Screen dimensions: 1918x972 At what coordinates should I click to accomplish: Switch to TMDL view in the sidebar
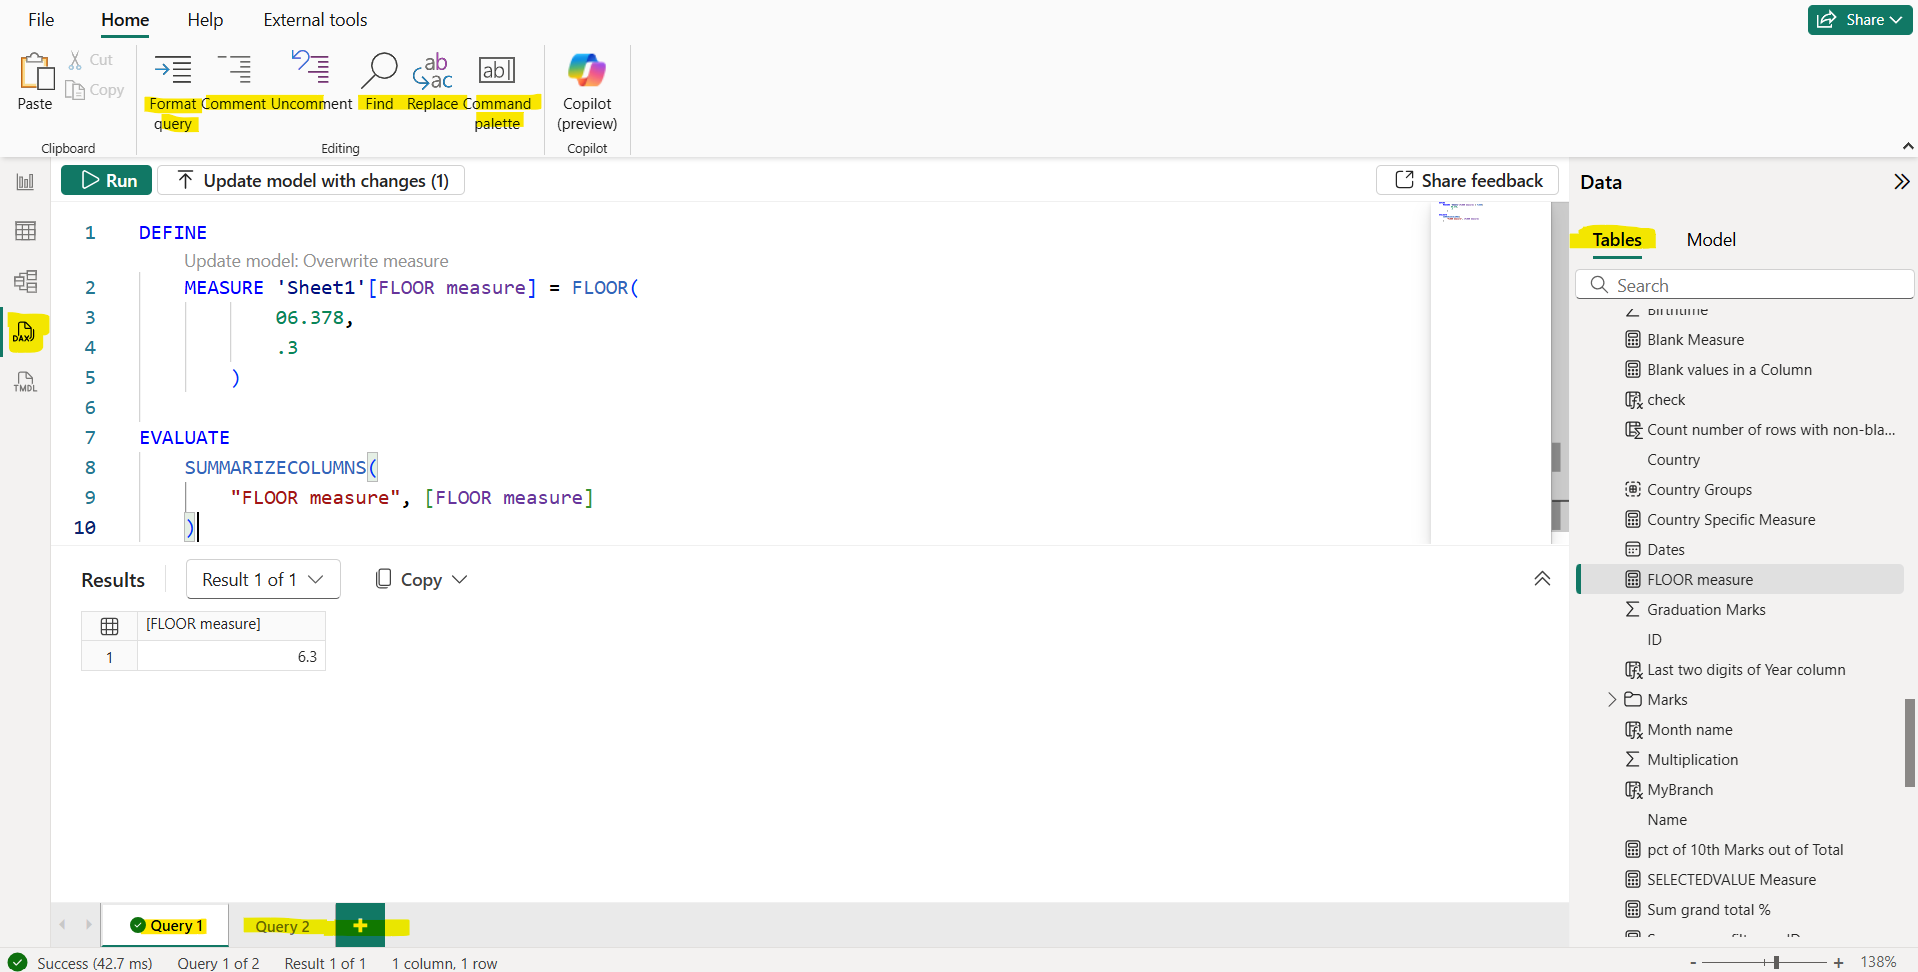click(x=25, y=381)
